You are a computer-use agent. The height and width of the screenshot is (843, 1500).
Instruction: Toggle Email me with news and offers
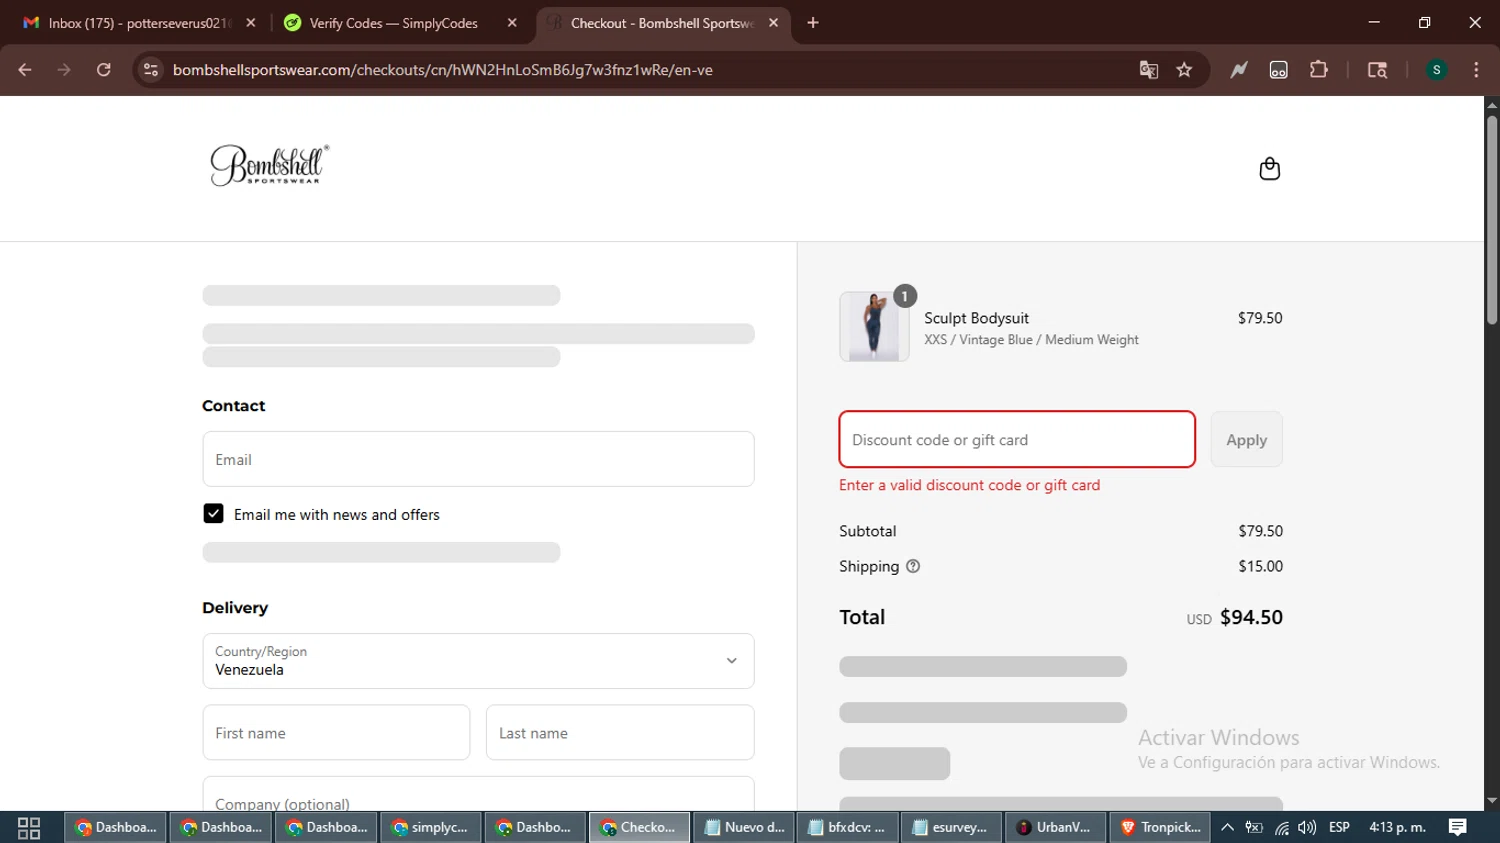pyautogui.click(x=213, y=514)
